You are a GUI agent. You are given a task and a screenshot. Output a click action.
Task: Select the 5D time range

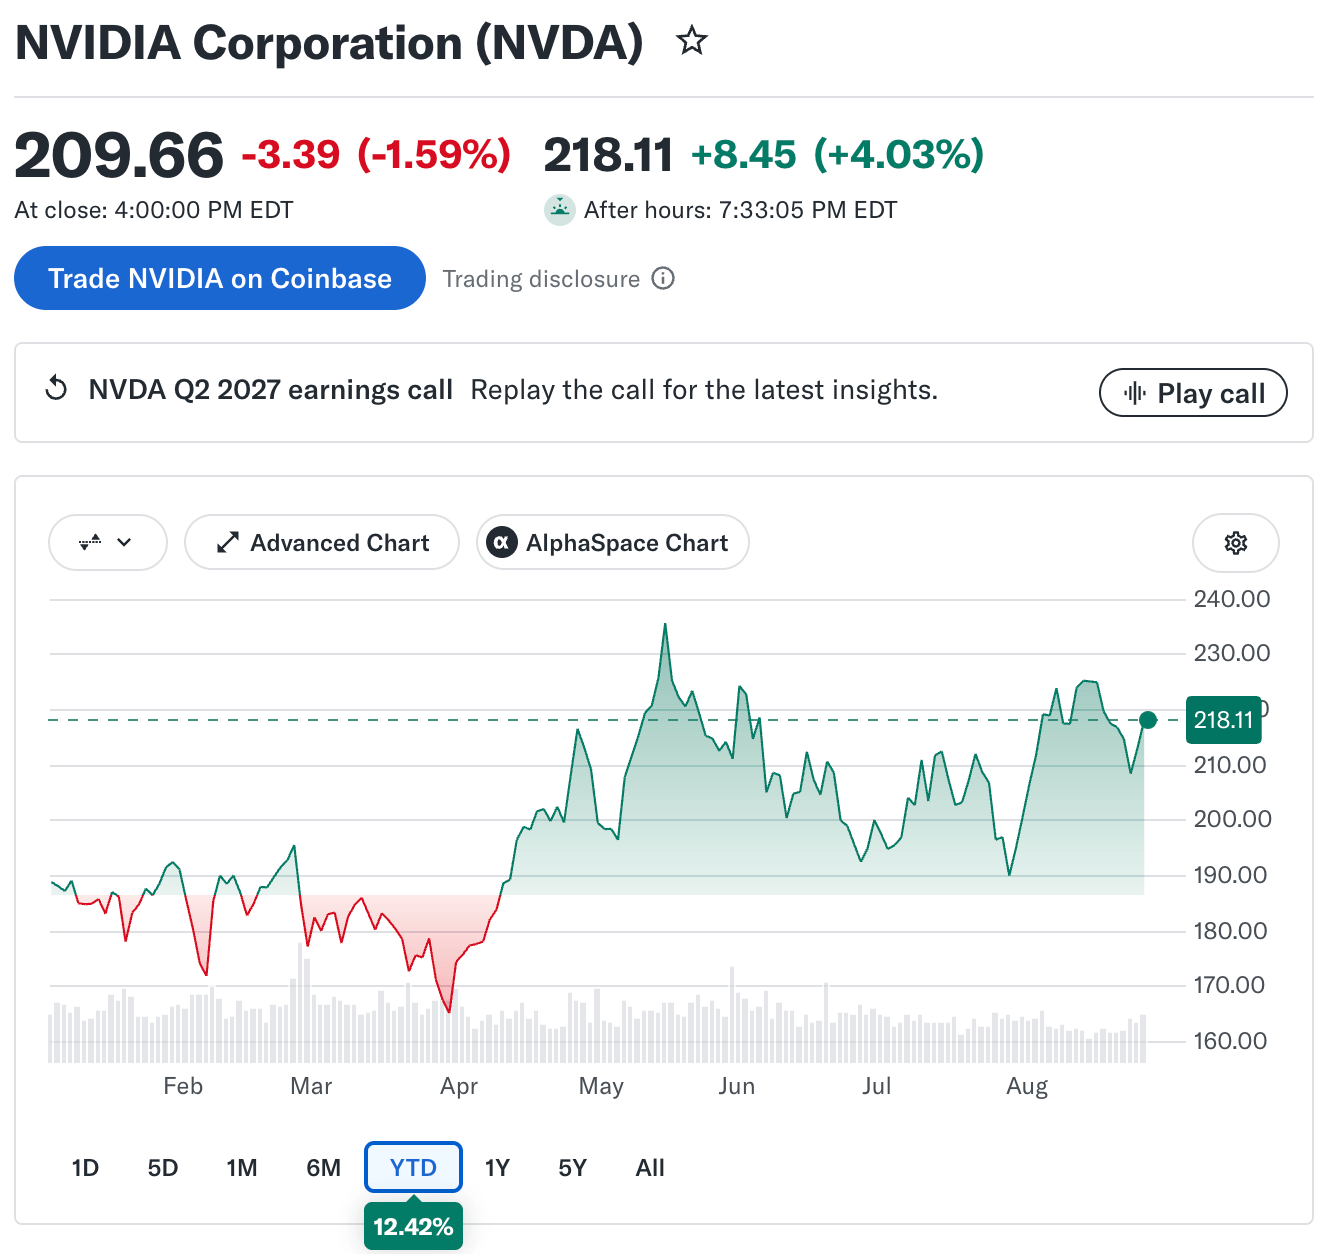163,1168
